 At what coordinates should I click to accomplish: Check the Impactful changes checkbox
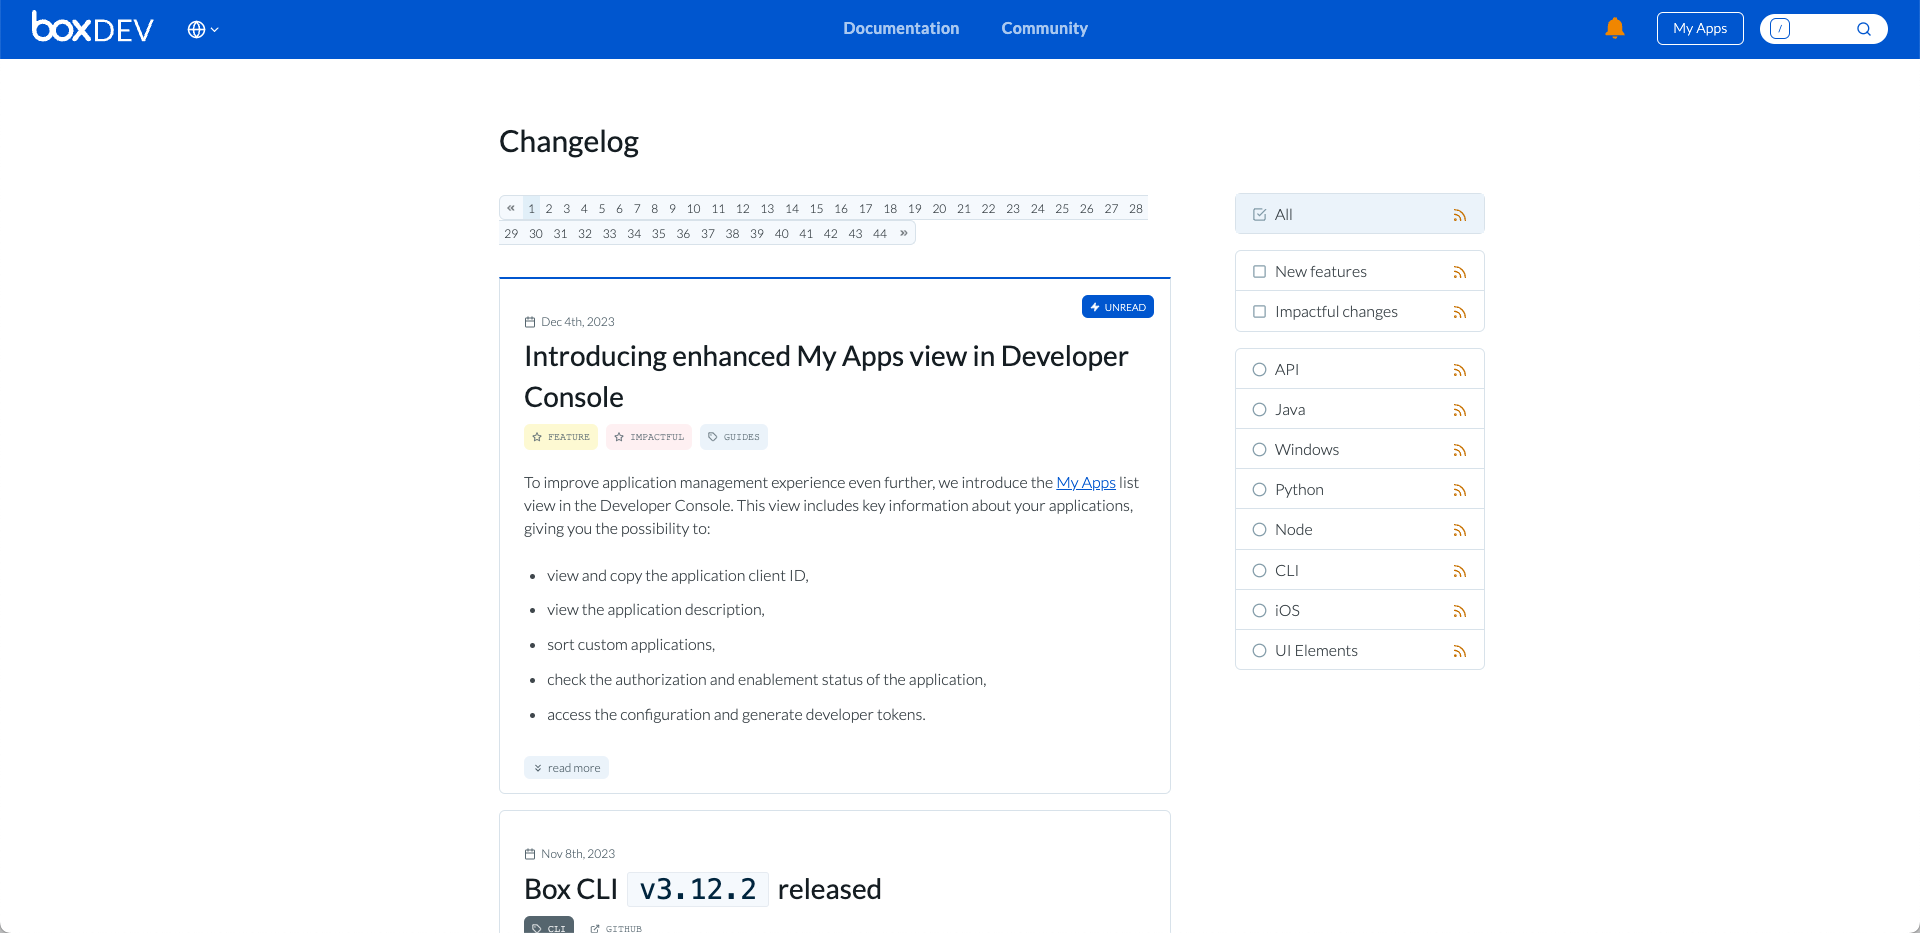(1259, 311)
